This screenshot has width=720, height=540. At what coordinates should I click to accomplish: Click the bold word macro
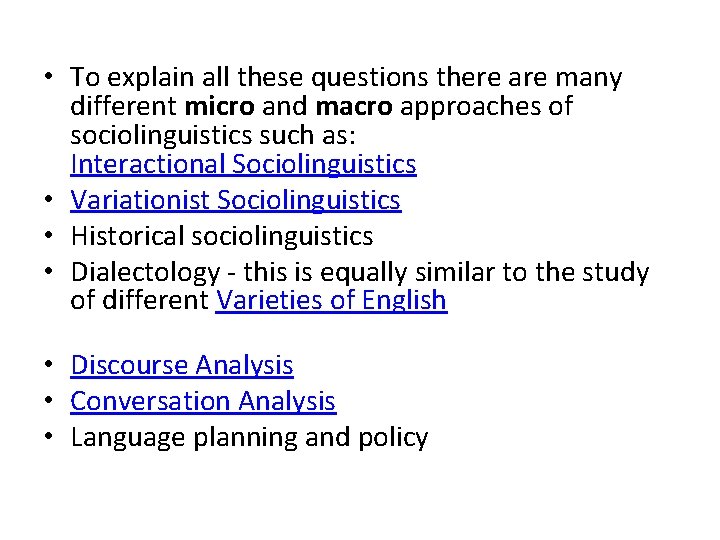click(354, 107)
